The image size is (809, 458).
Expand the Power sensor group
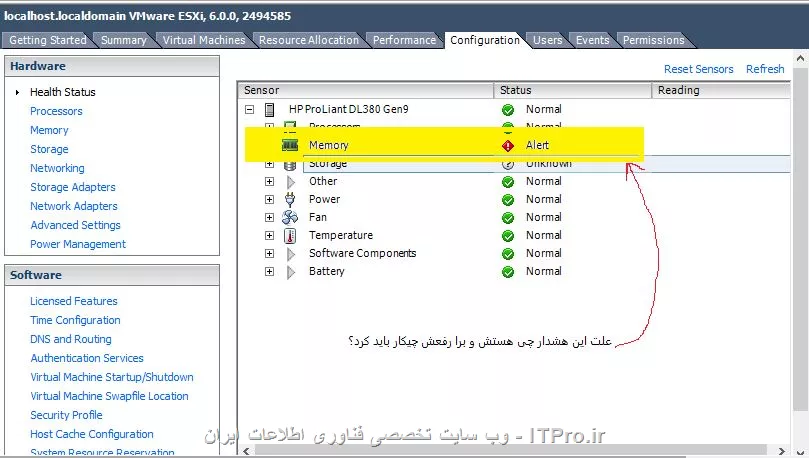[269, 200]
